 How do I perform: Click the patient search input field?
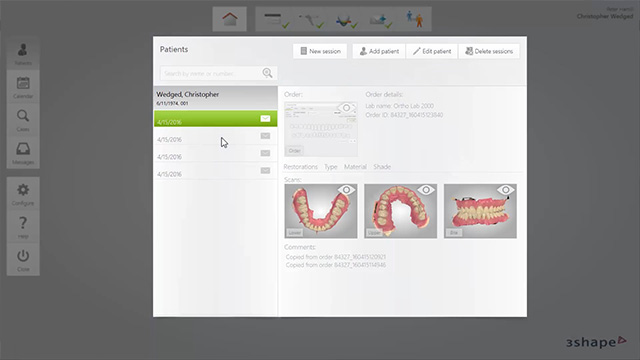tap(218, 73)
